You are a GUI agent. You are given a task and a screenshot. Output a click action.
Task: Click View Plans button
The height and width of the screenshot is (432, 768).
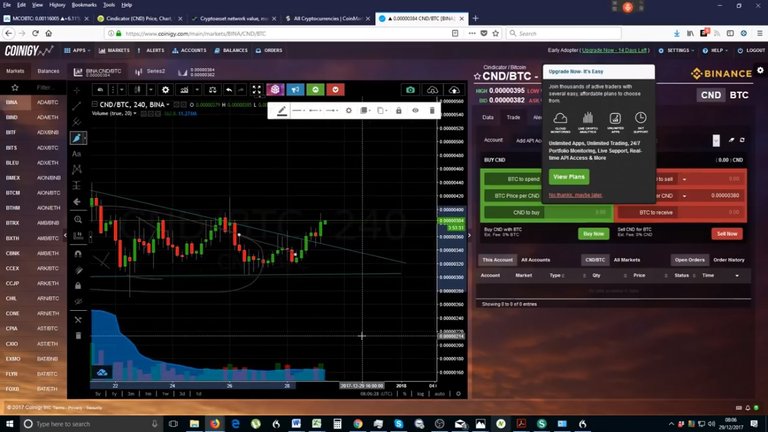click(x=569, y=177)
